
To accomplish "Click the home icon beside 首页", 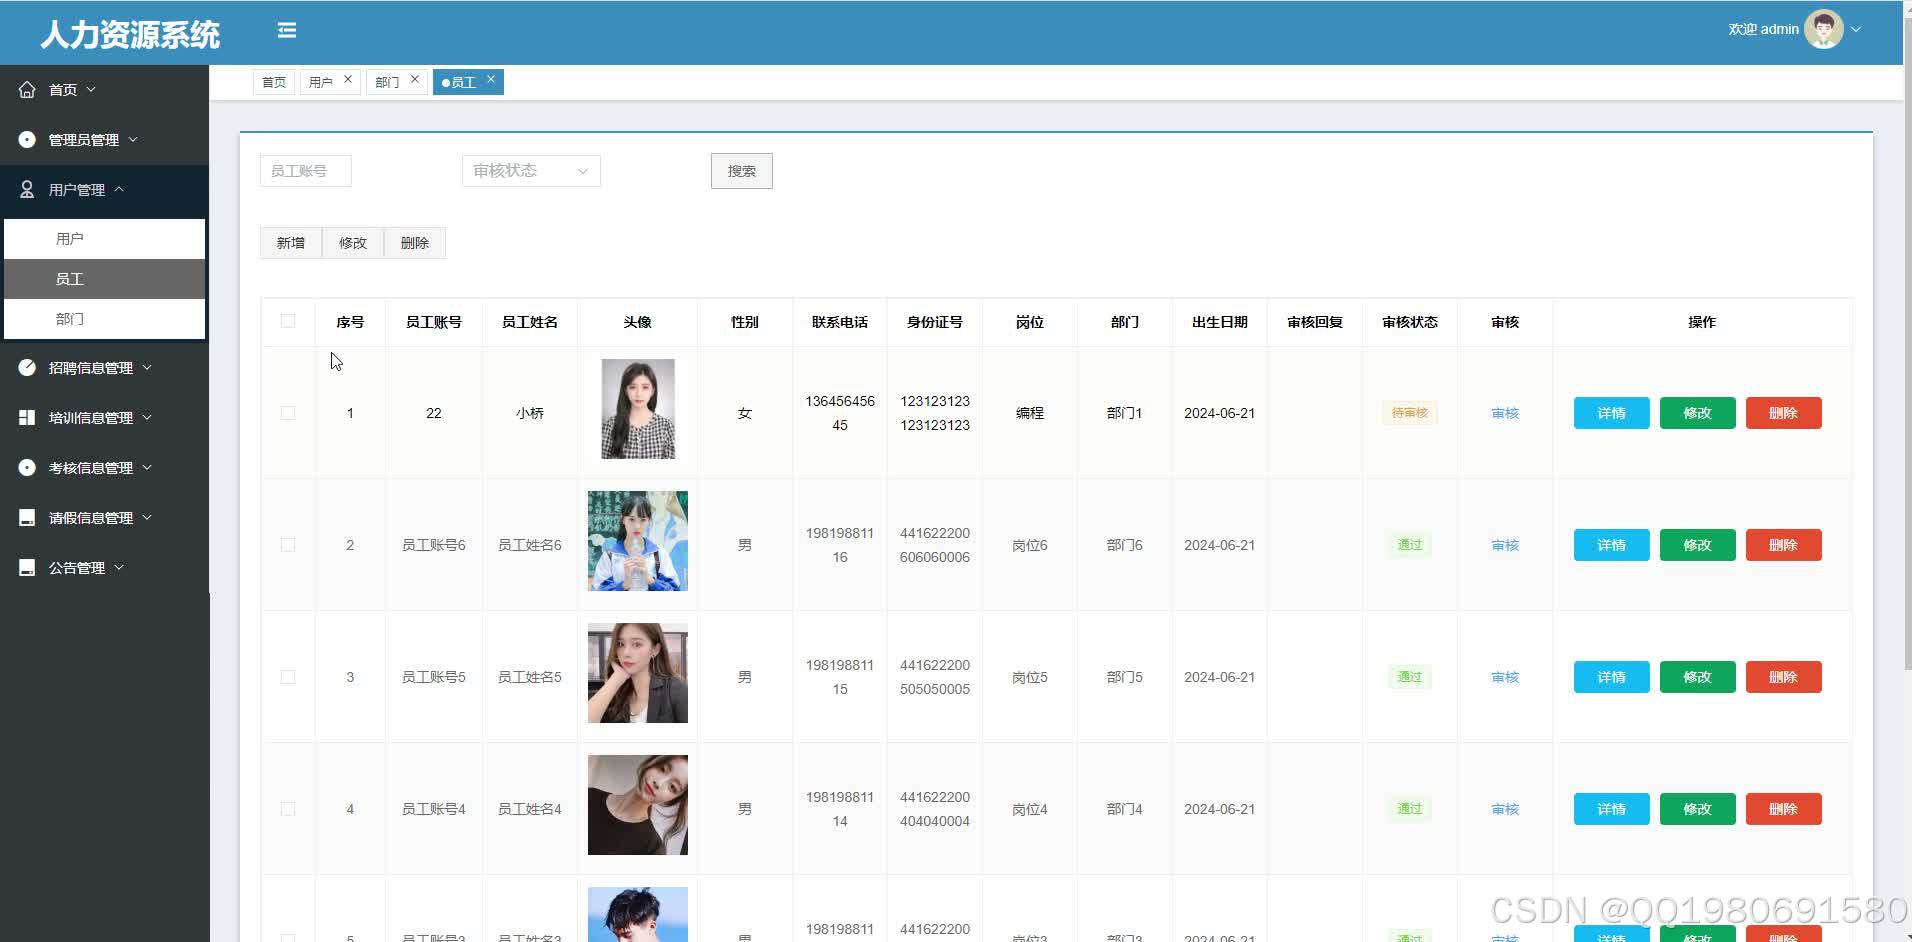I will pyautogui.click(x=27, y=90).
